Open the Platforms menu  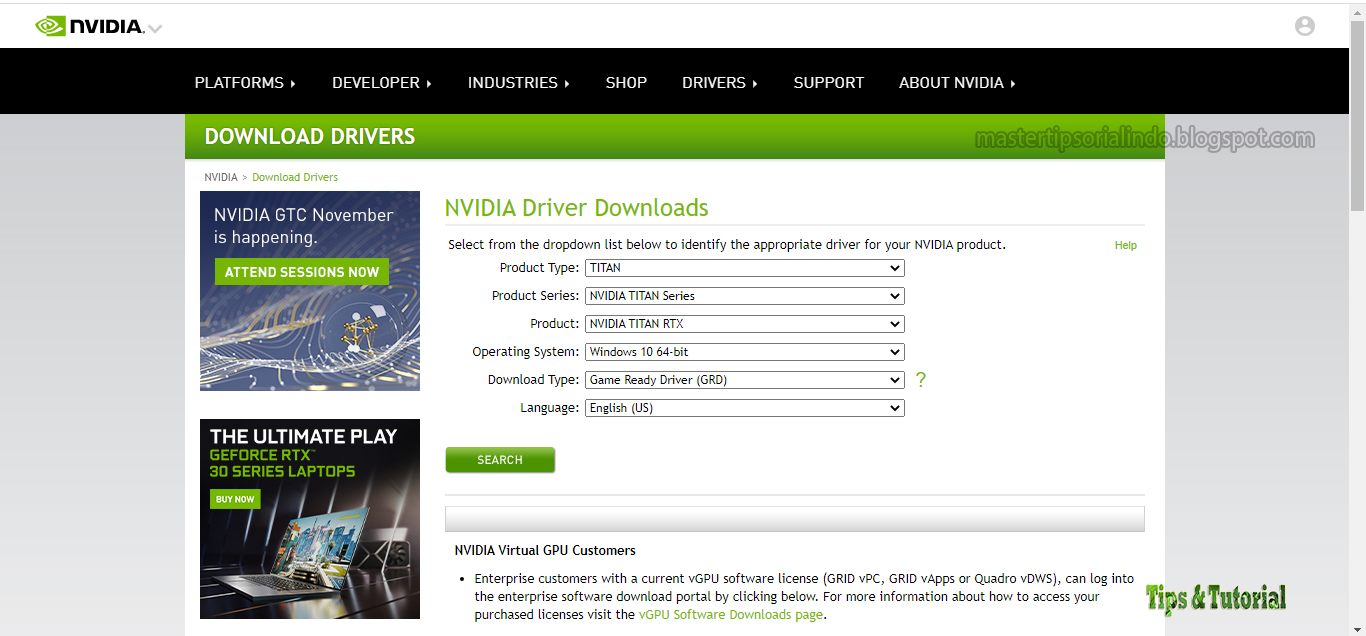245,83
